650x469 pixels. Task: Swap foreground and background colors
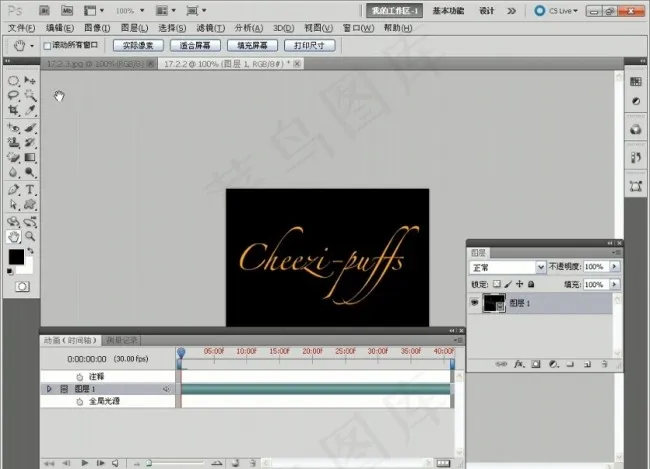point(31,251)
